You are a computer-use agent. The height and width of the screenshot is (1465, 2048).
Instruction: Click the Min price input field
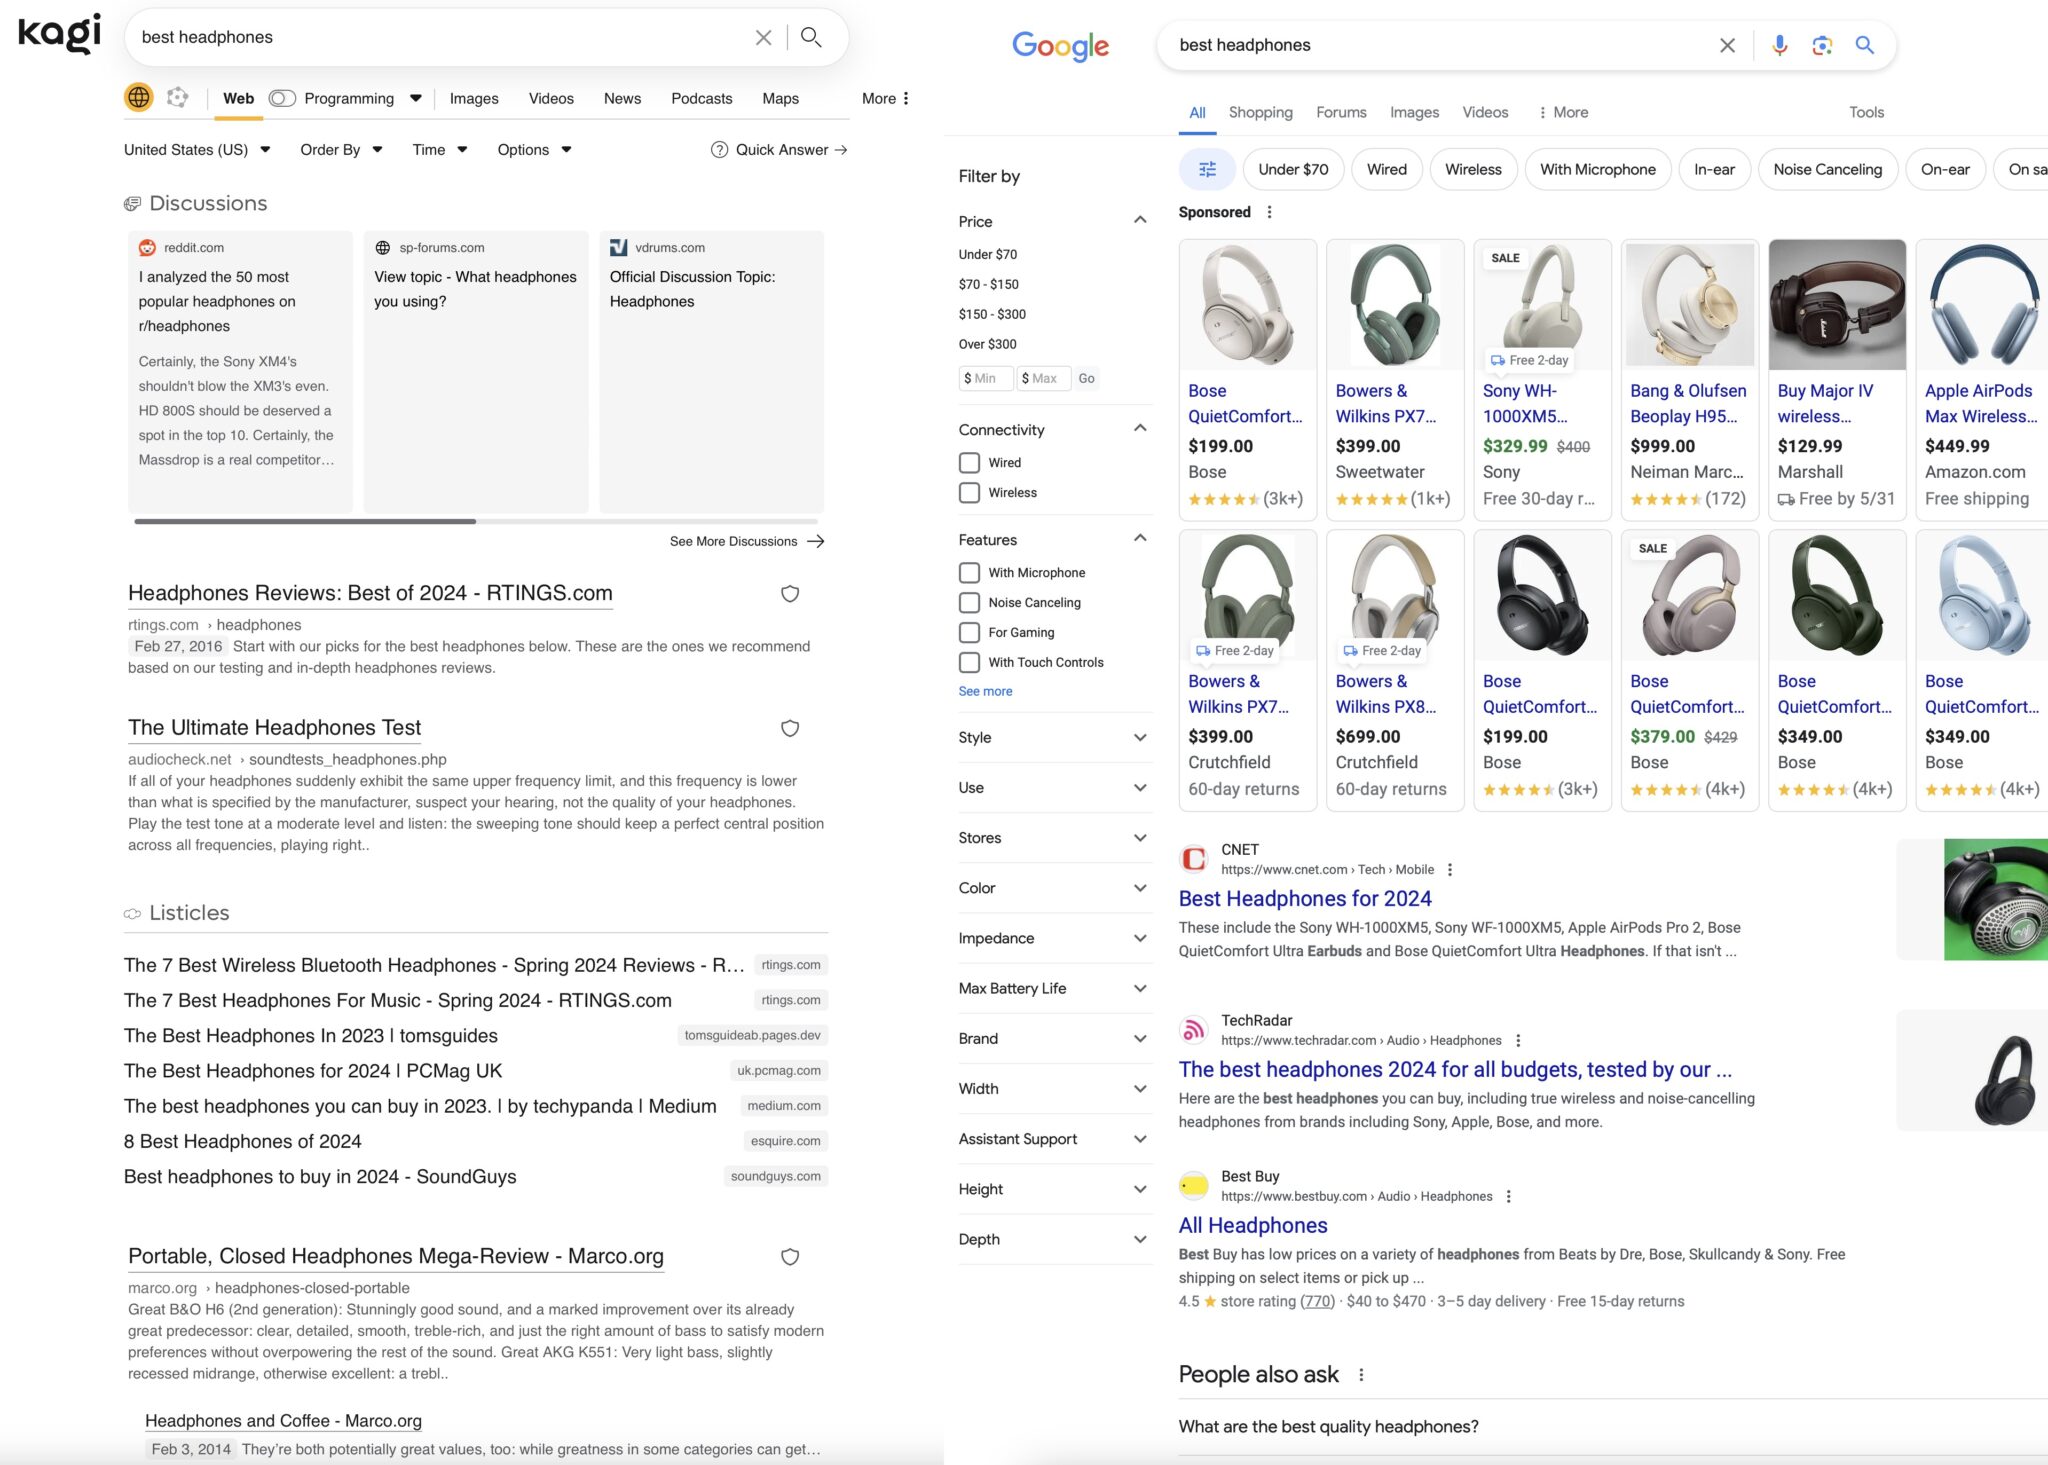985,378
